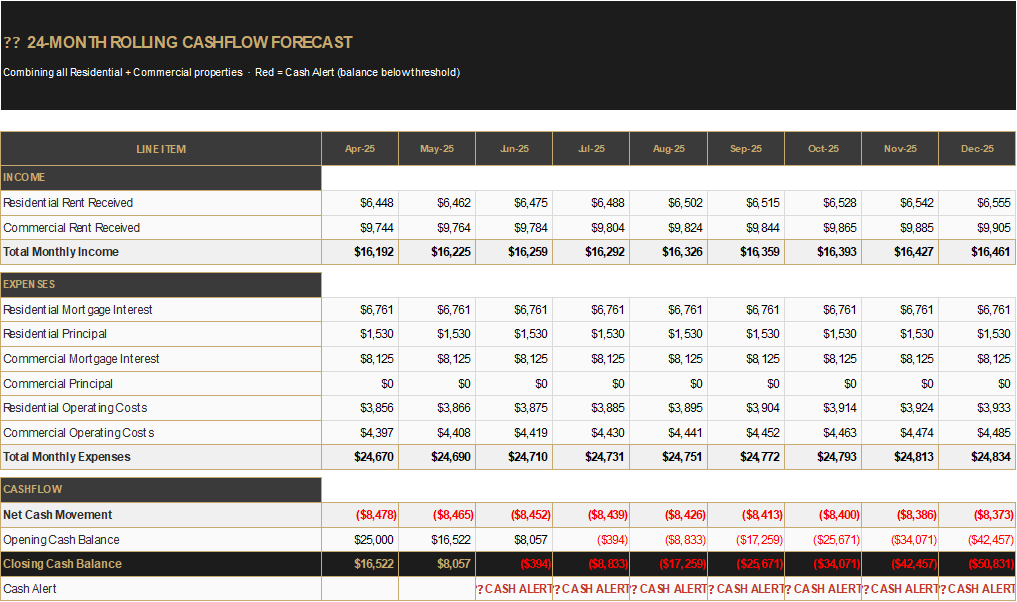Select the title cell '24-MONTH ROLLING CASHFLOW FORECAST'
Screen dimensions: 1017x602
tap(189, 43)
